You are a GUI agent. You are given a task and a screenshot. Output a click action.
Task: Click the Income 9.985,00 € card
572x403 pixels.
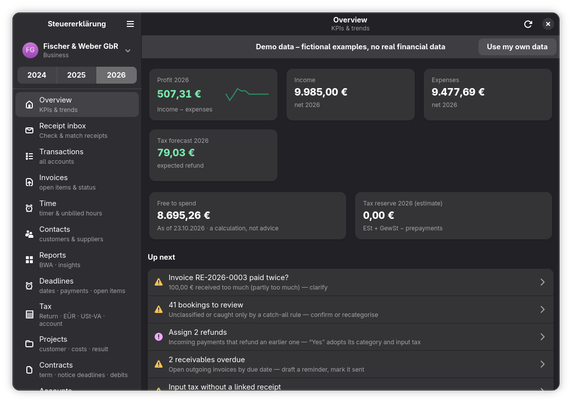point(350,94)
